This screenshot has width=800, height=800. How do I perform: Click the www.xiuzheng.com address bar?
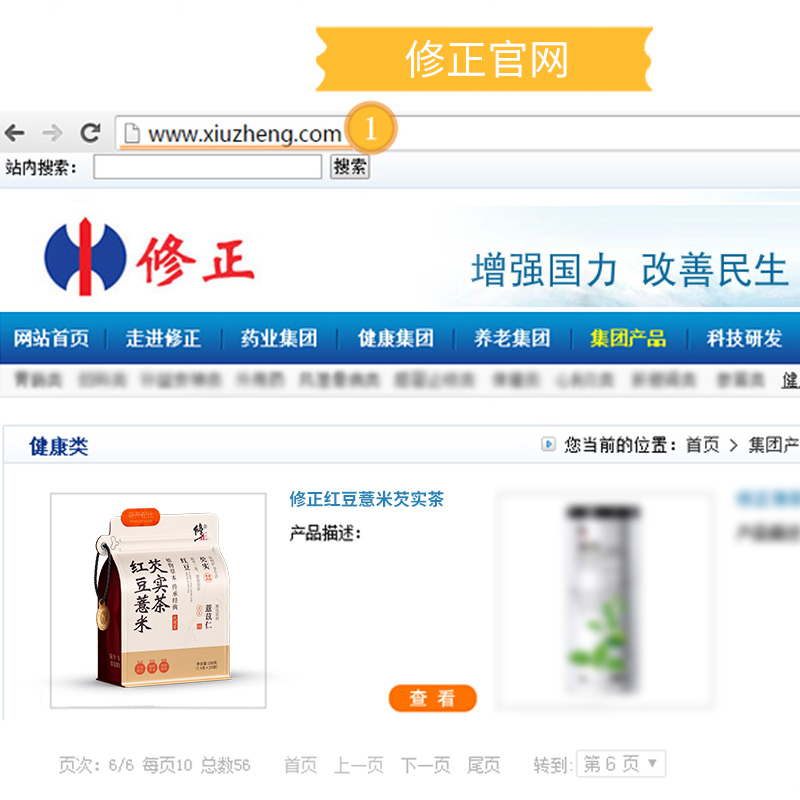[x=457, y=133]
